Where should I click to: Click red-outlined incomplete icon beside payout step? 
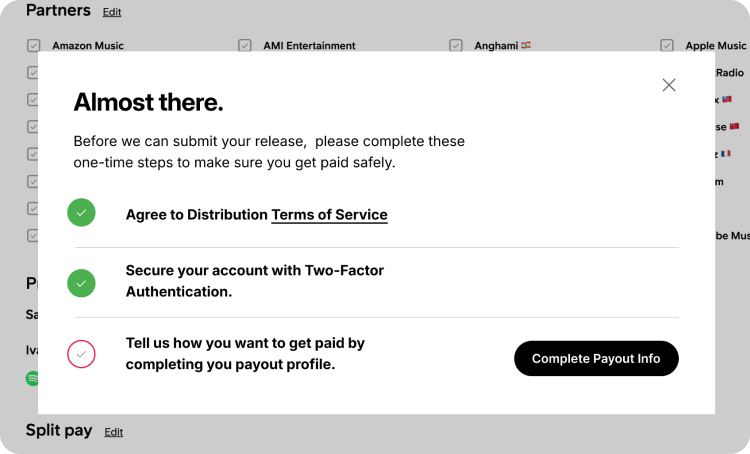click(81, 354)
